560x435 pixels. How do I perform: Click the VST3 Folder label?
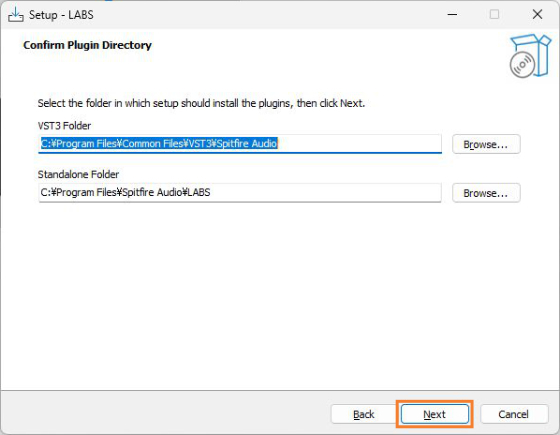point(64,126)
